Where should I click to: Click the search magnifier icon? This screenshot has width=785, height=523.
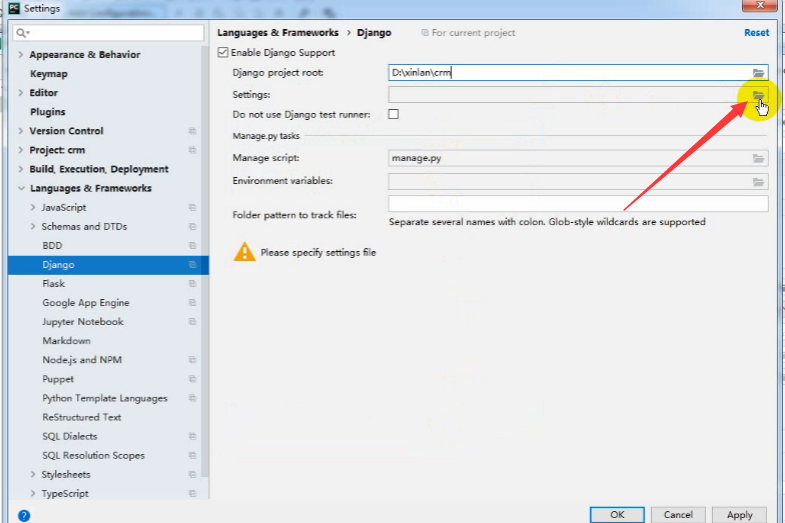click(x=22, y=33)
